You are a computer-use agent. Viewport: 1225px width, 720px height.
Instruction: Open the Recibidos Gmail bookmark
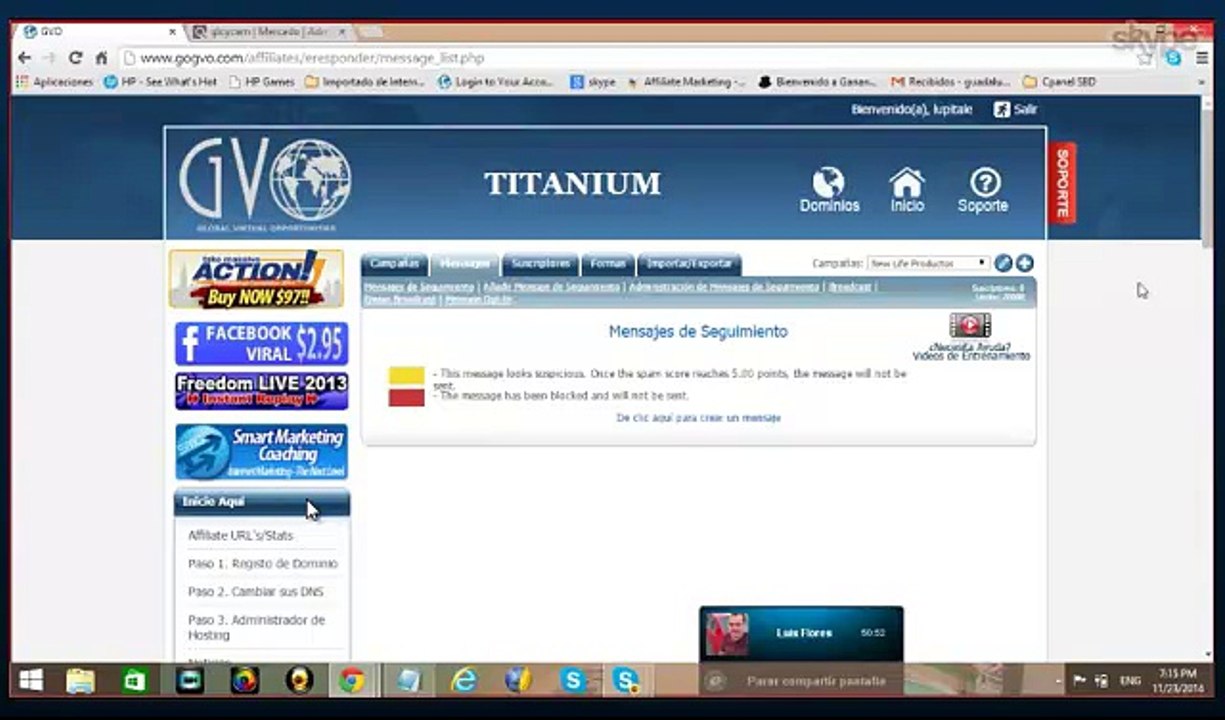coord(951,82)
